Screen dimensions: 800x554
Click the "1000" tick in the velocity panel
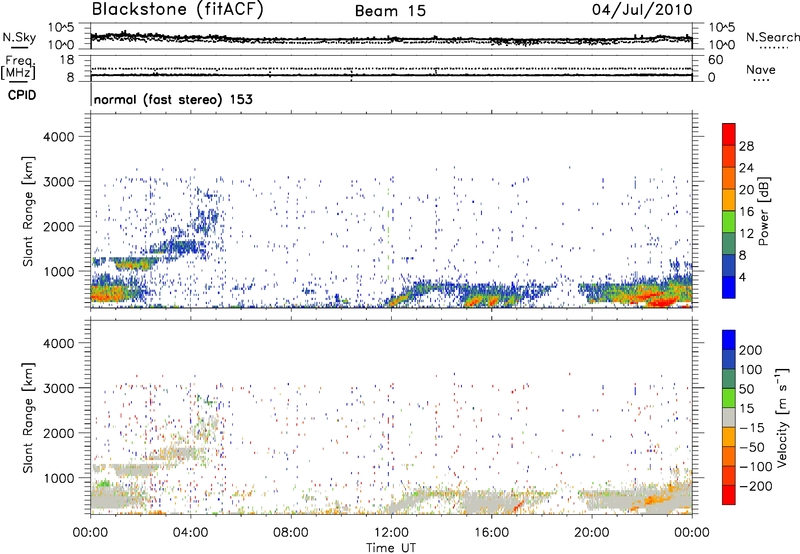58,478
